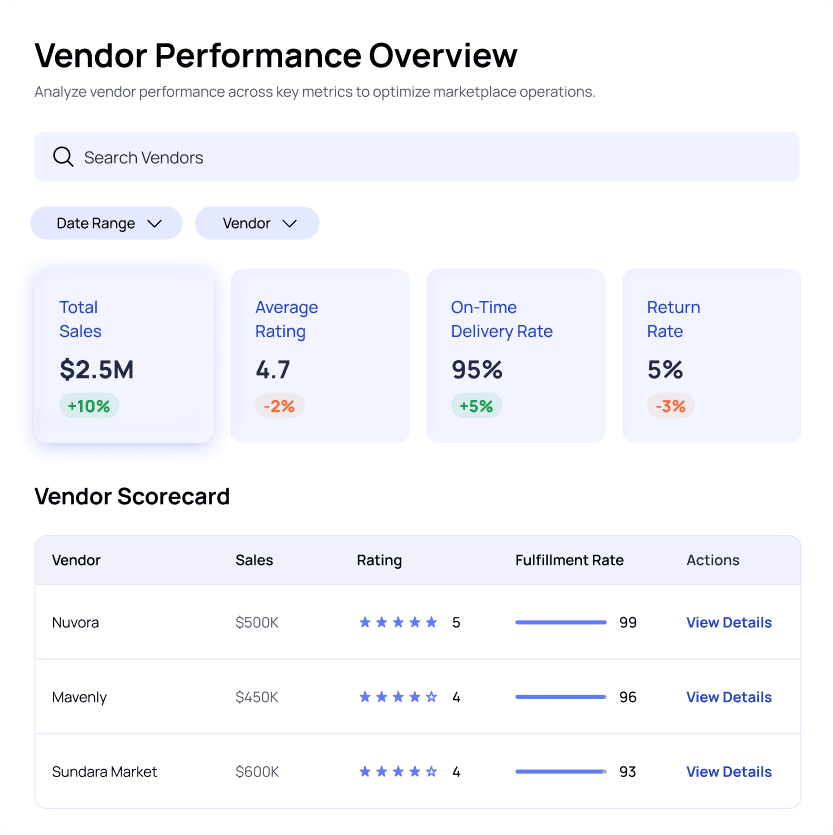The height and width of the screenshot is (835, 833).
Task: Select the Return Rate summary card
Action: (x=711, y=355)
